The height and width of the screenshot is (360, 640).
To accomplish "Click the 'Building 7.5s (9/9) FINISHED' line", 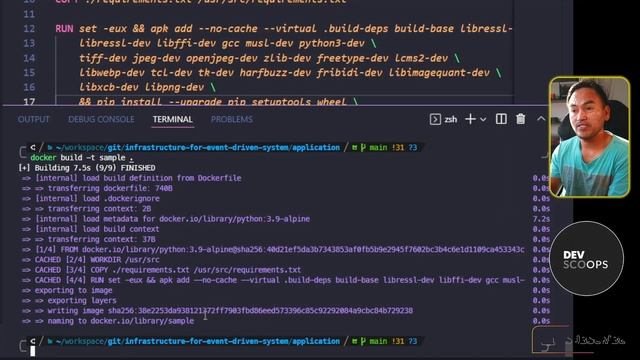I will tap(87, 168).
